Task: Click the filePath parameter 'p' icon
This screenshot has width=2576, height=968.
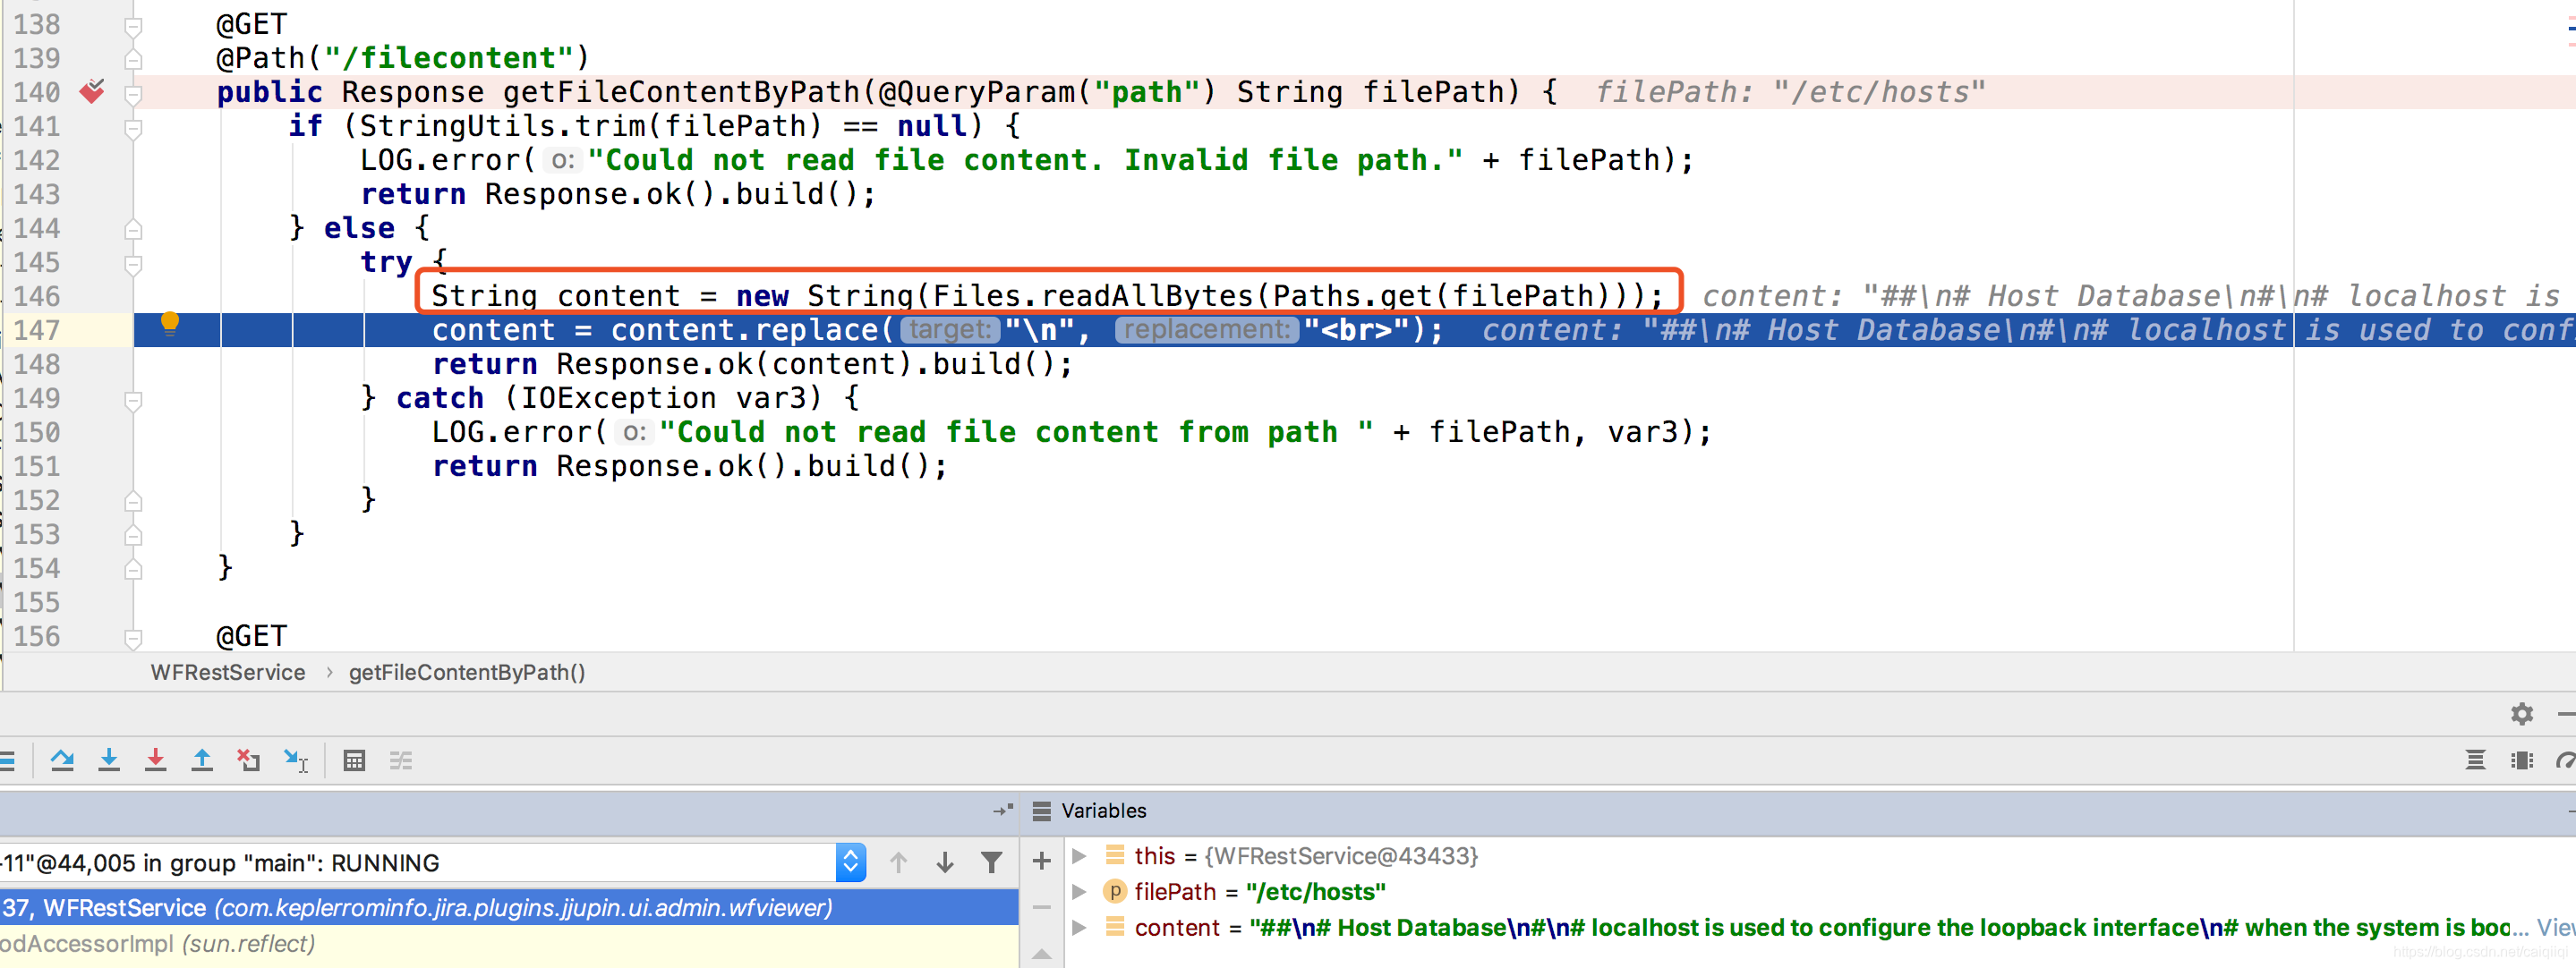Action: point(1114,891)
